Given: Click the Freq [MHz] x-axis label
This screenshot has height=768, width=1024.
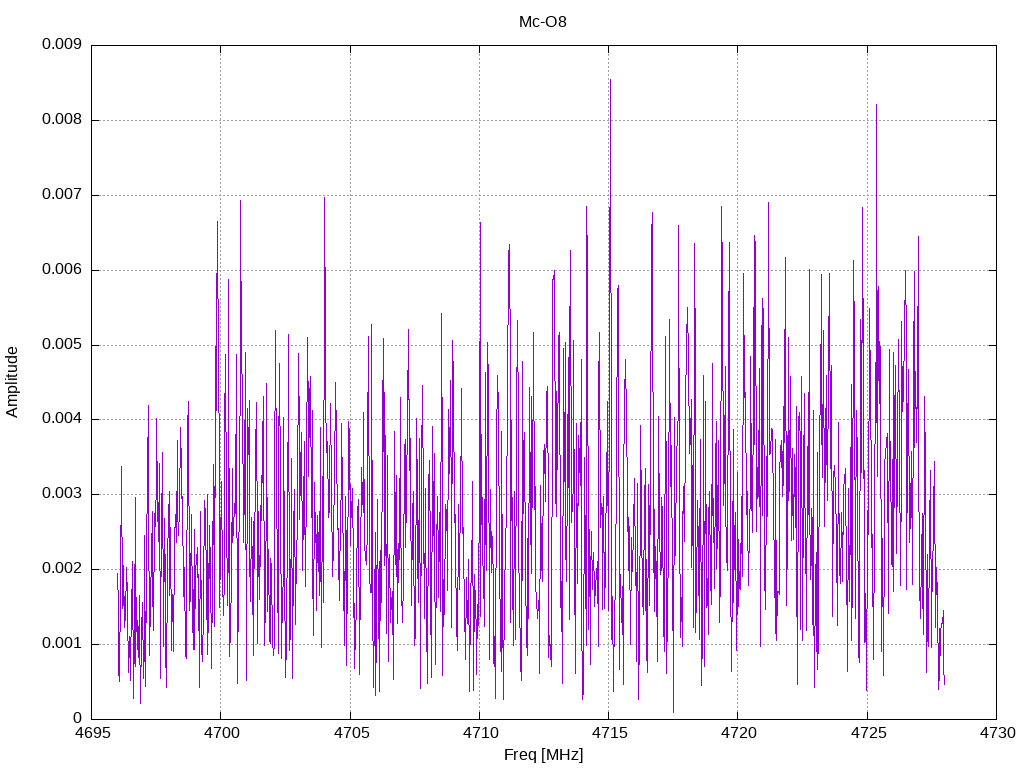Looking at the screenshot, I should 543,755.
